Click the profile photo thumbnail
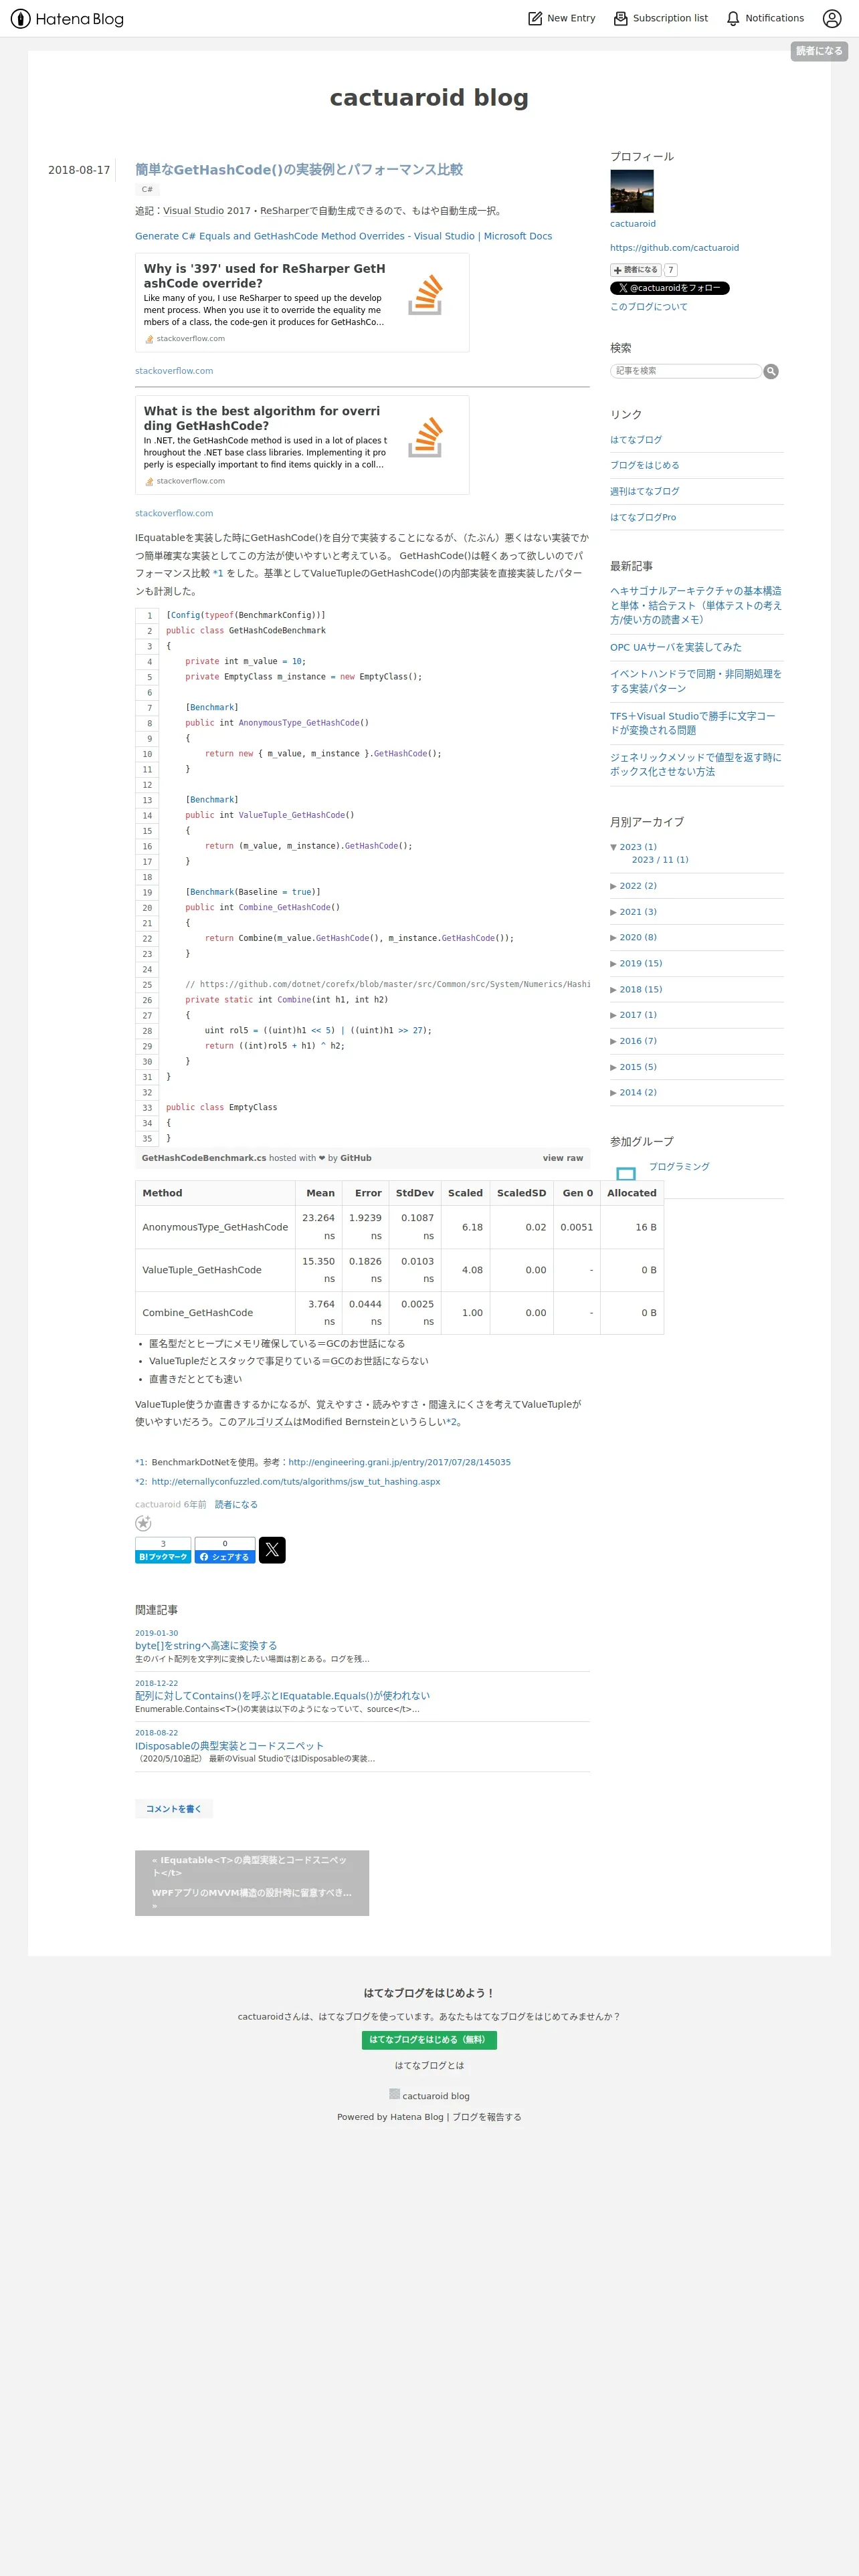 click(x=632, y=191)
